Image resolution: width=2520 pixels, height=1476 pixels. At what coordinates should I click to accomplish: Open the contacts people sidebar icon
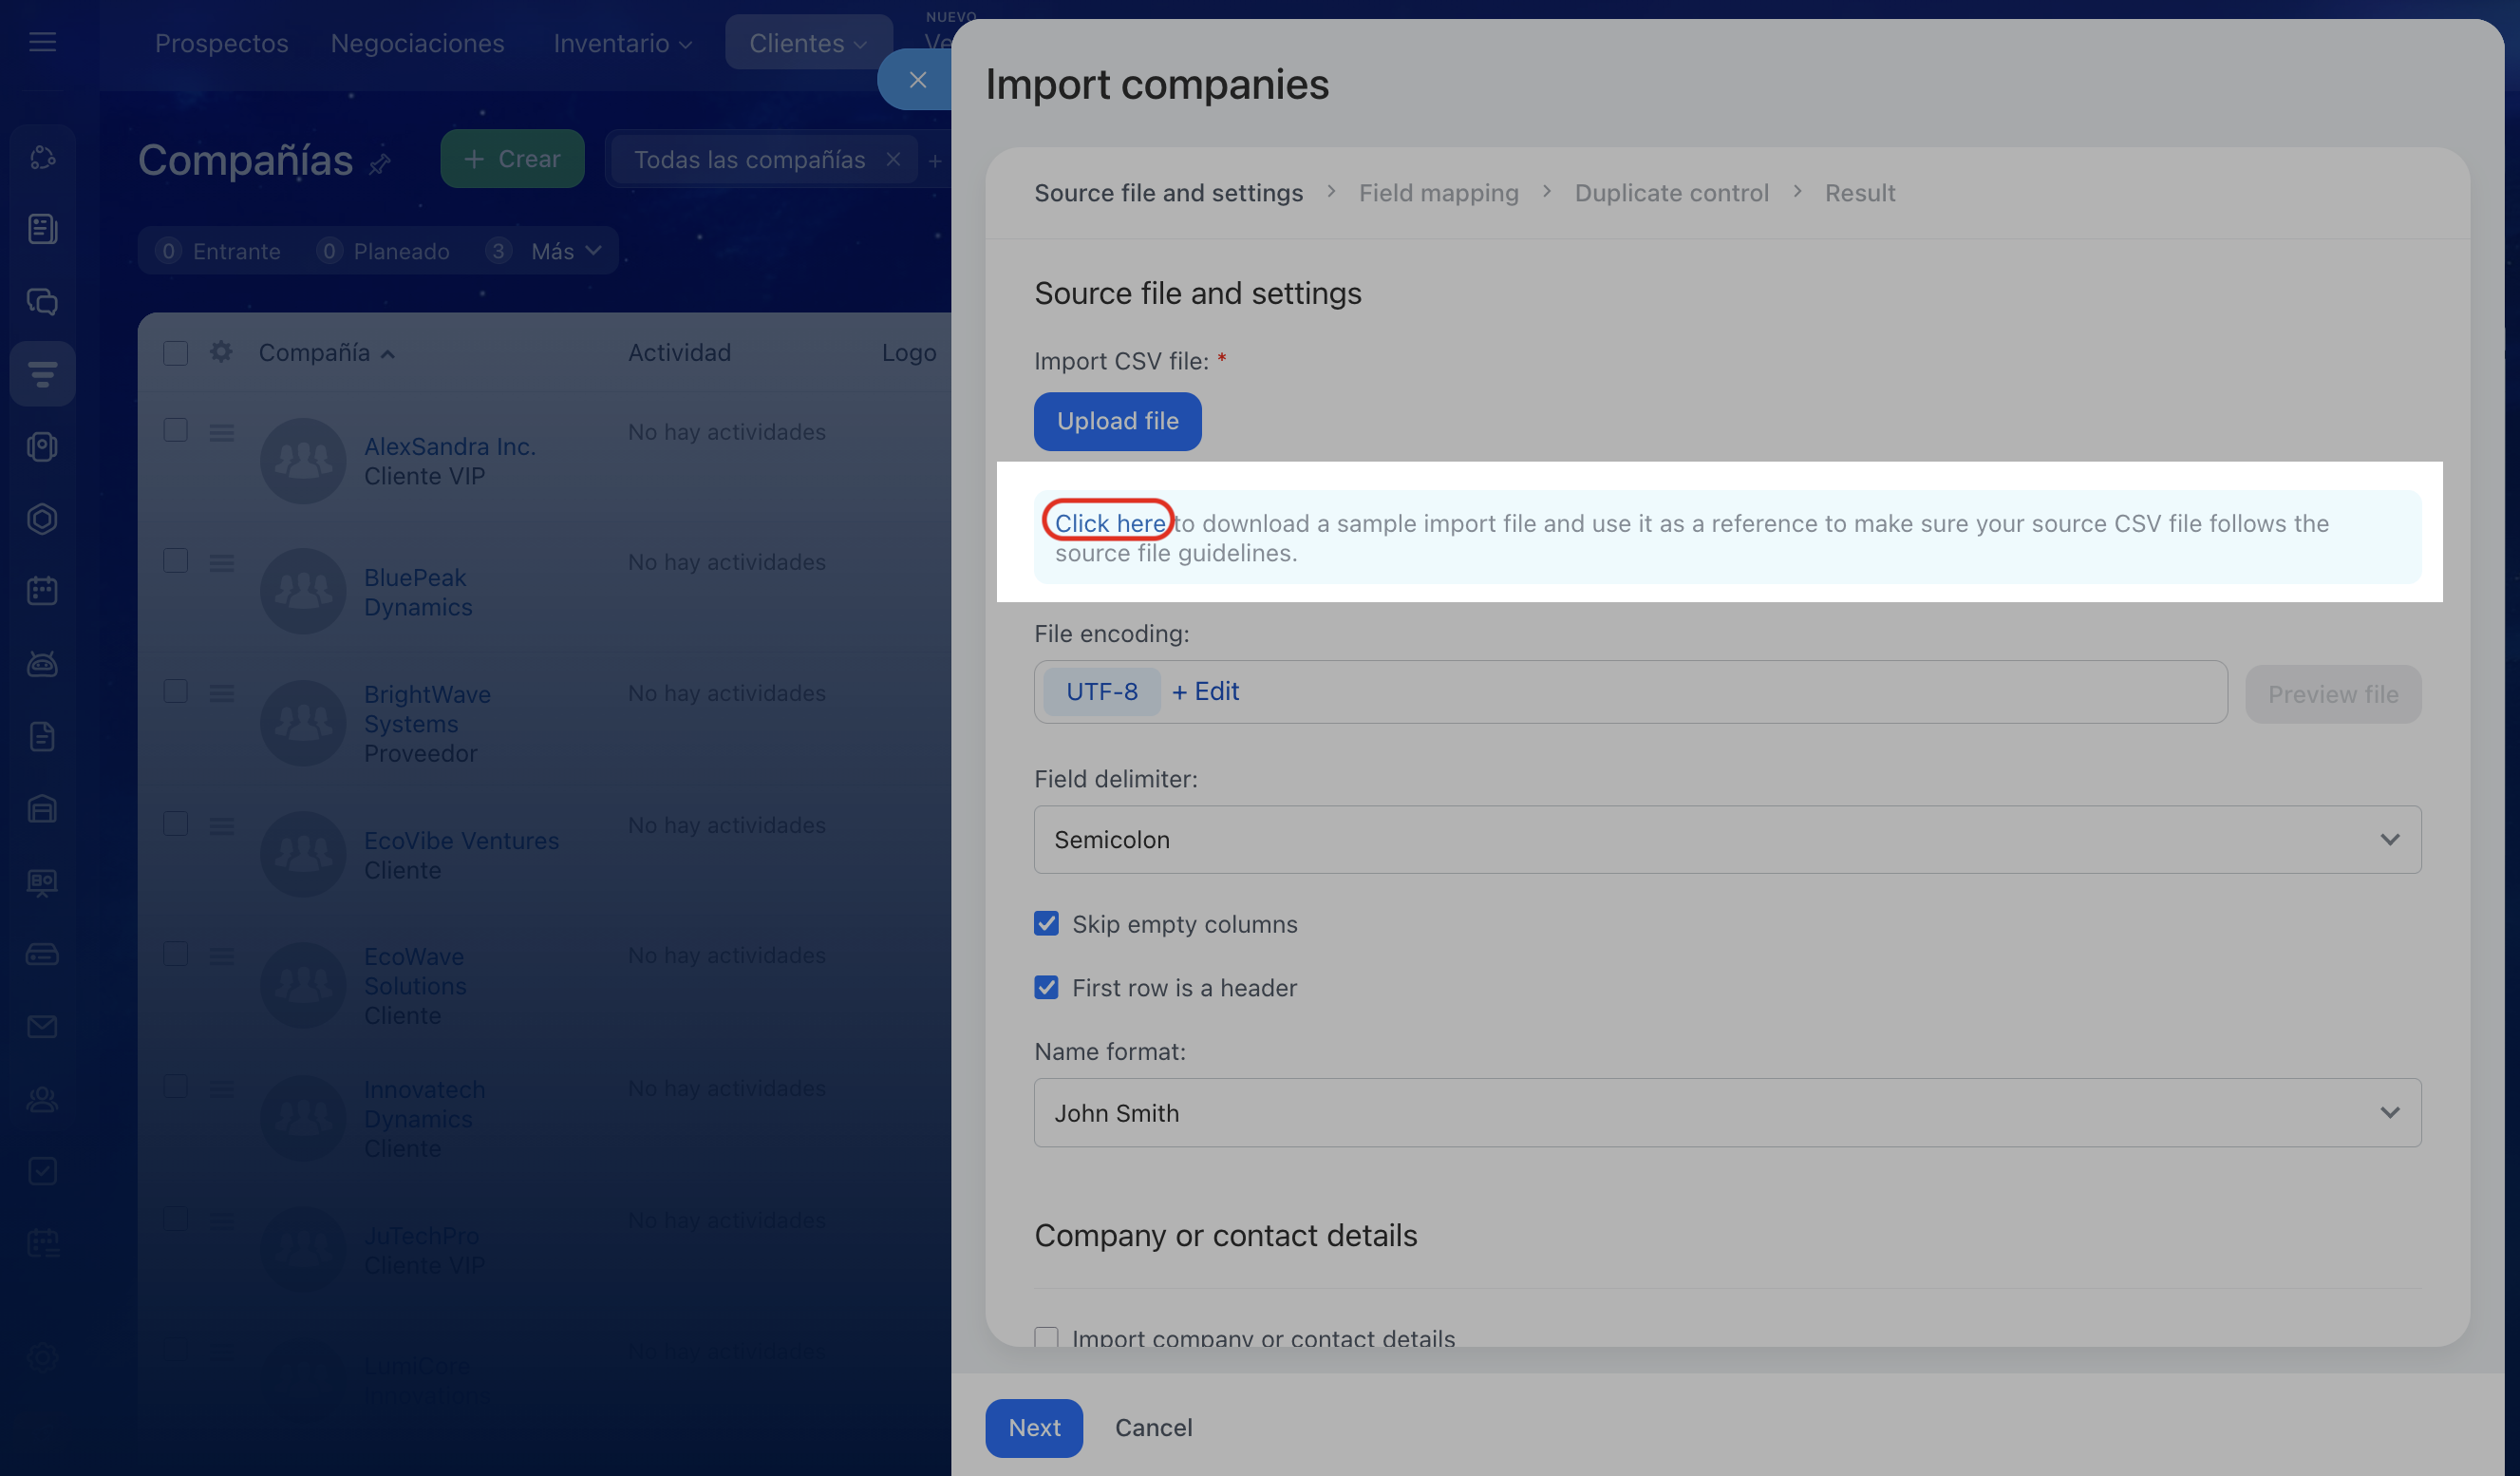click(x=42, y=1100)
